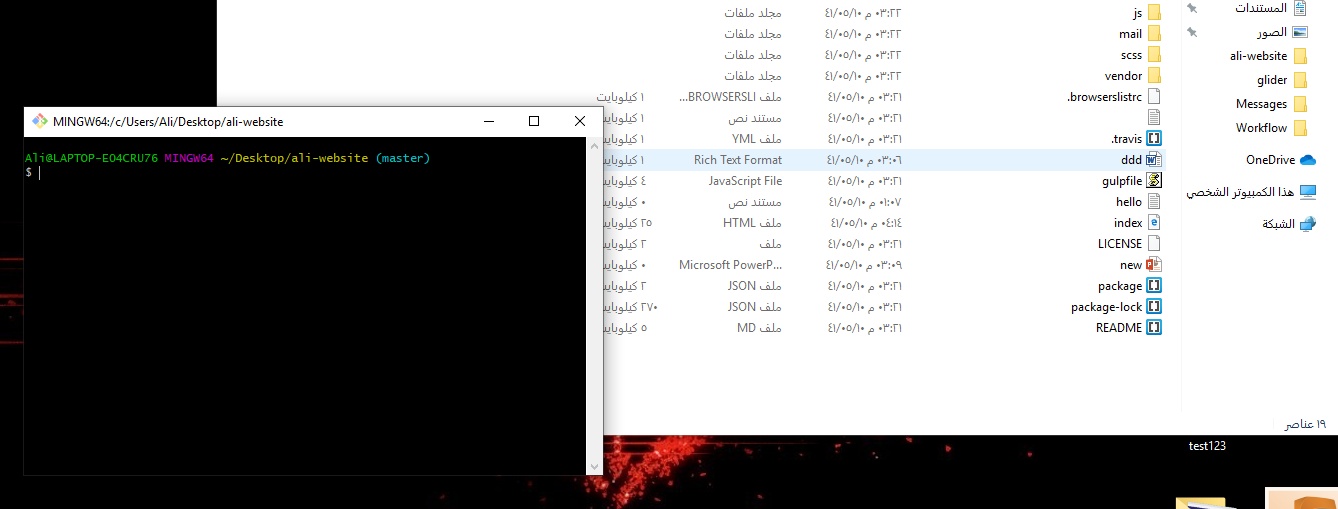The image size is (1338, 509).
Task: Select the hello text file icon
Action: (x=1154, y=202)
